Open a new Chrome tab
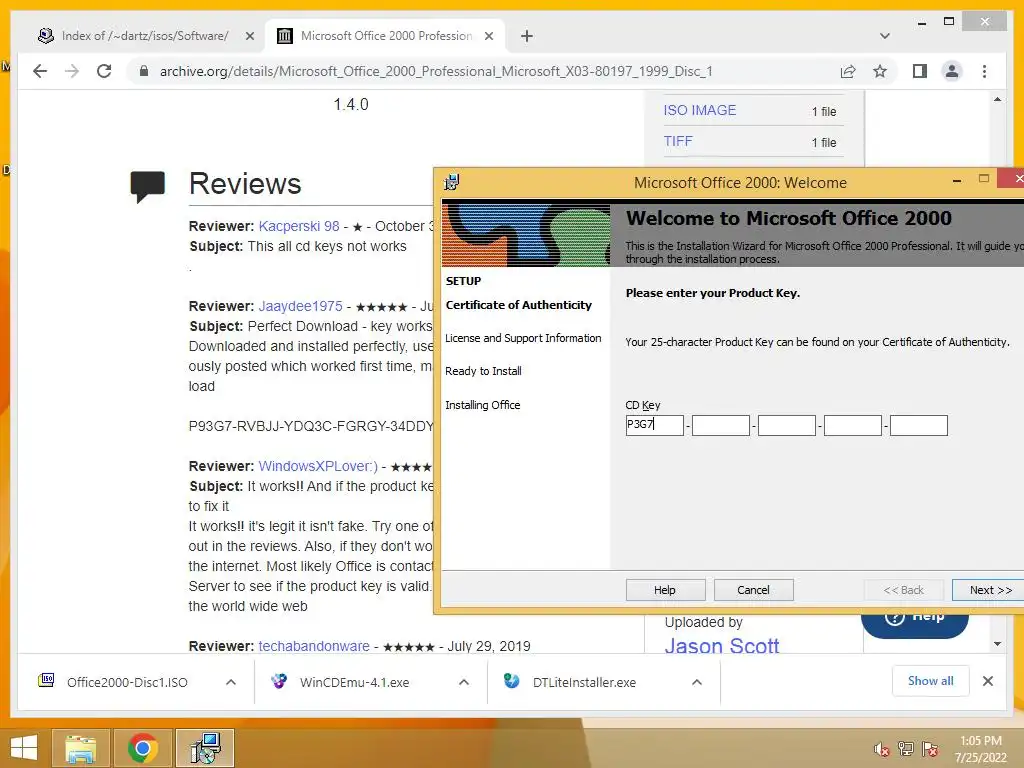The height and width of the screenshot is (768, 1024). [x=526, y=36]
